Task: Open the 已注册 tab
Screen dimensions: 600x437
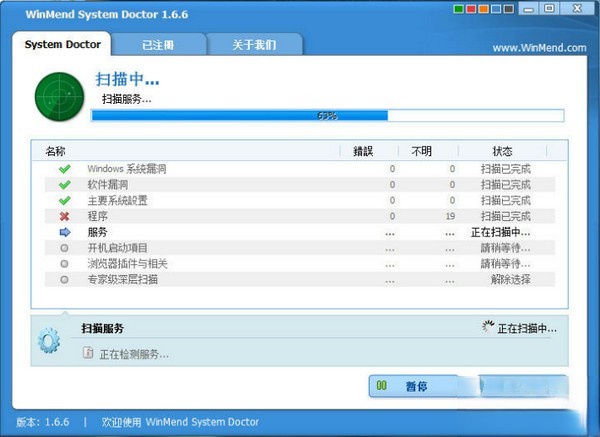Action: 158,45
